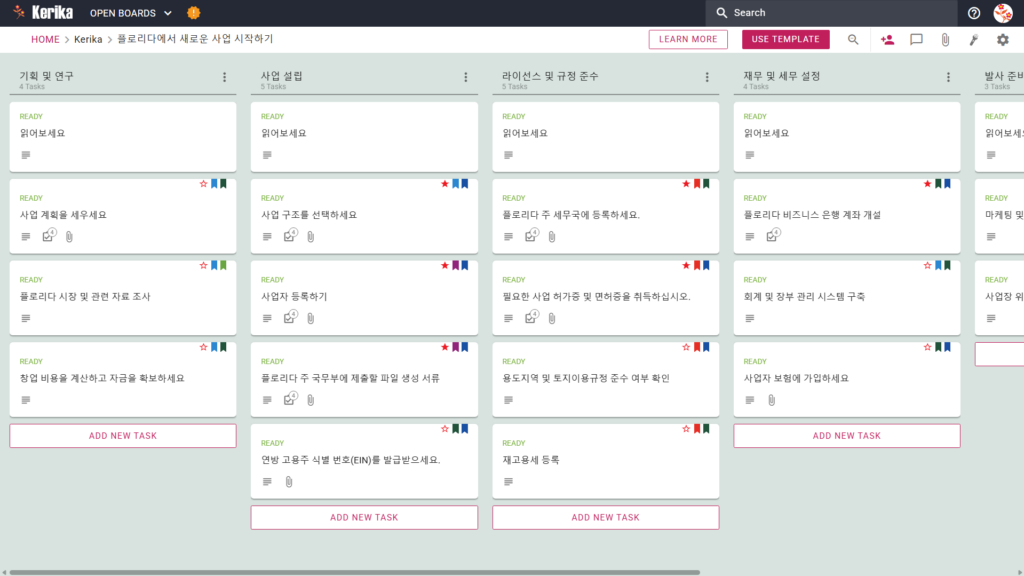This screenshot has height=576, width=1024.
Task: Click the Search field in top bar
Action: click(831, 12)
